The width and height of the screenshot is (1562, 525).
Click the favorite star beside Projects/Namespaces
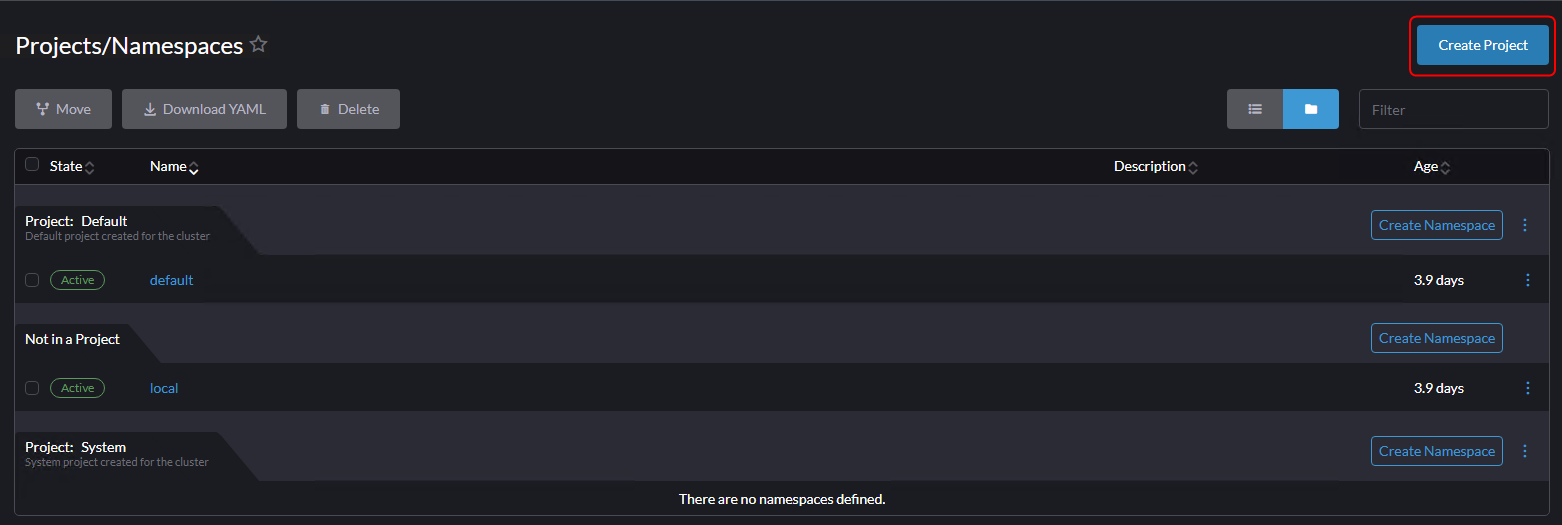click(x=259, y=45)
